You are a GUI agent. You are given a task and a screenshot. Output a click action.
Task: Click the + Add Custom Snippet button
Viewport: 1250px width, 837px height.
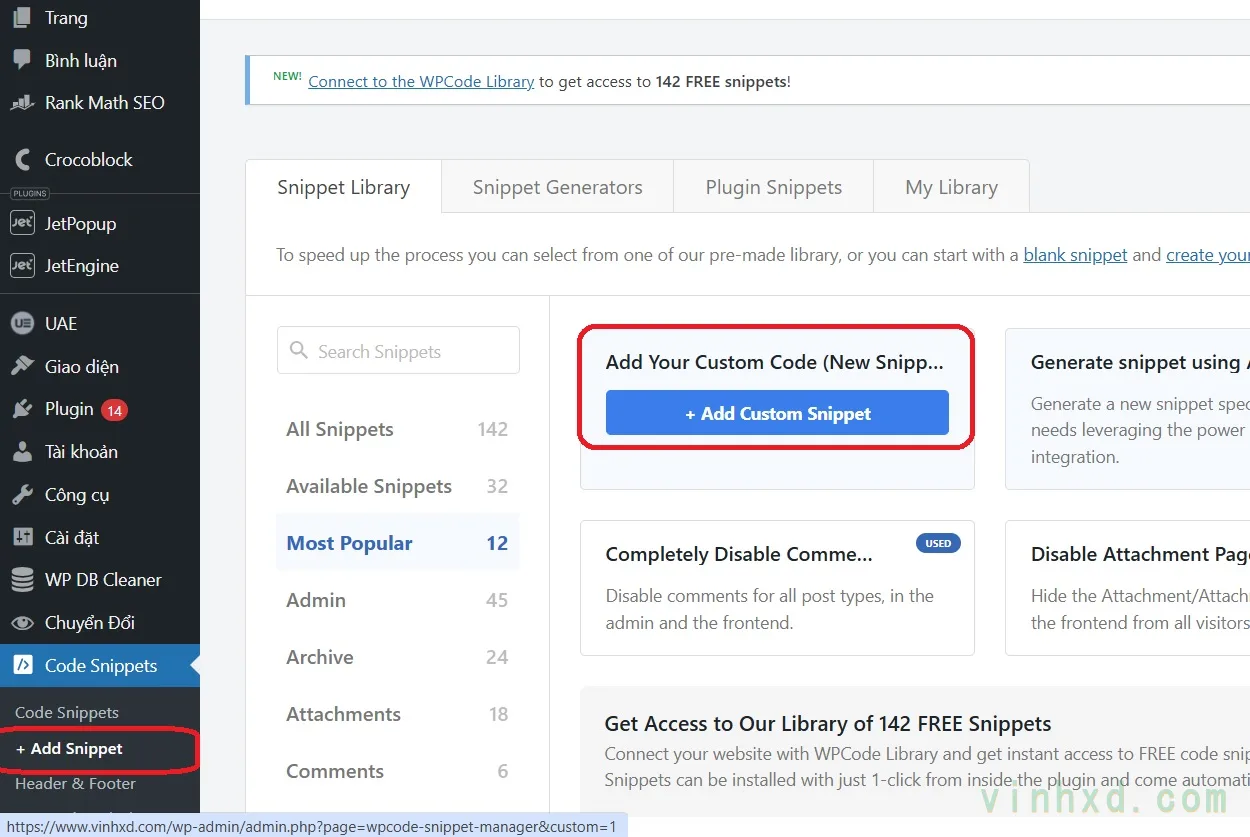pyautogui.click(x=777, y=413)
